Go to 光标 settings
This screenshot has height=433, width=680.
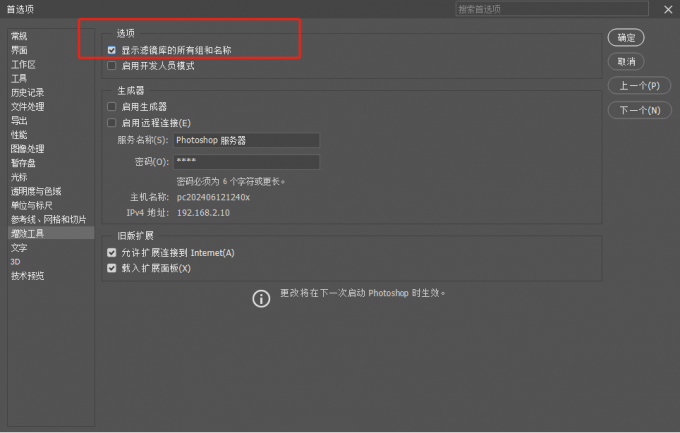[x=19, y=177]
